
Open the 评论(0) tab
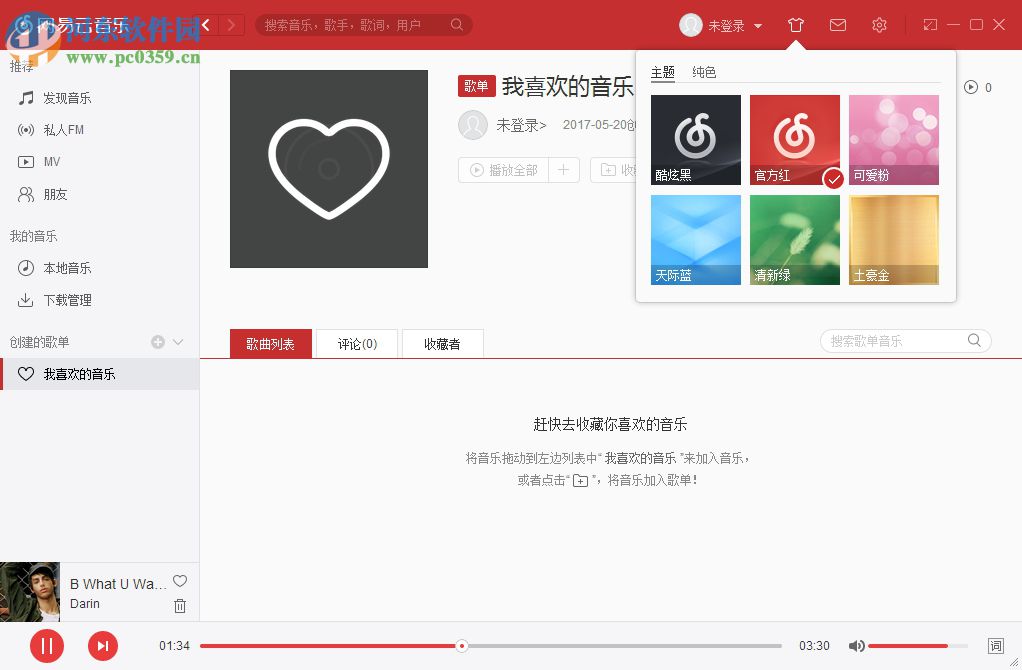356,343
